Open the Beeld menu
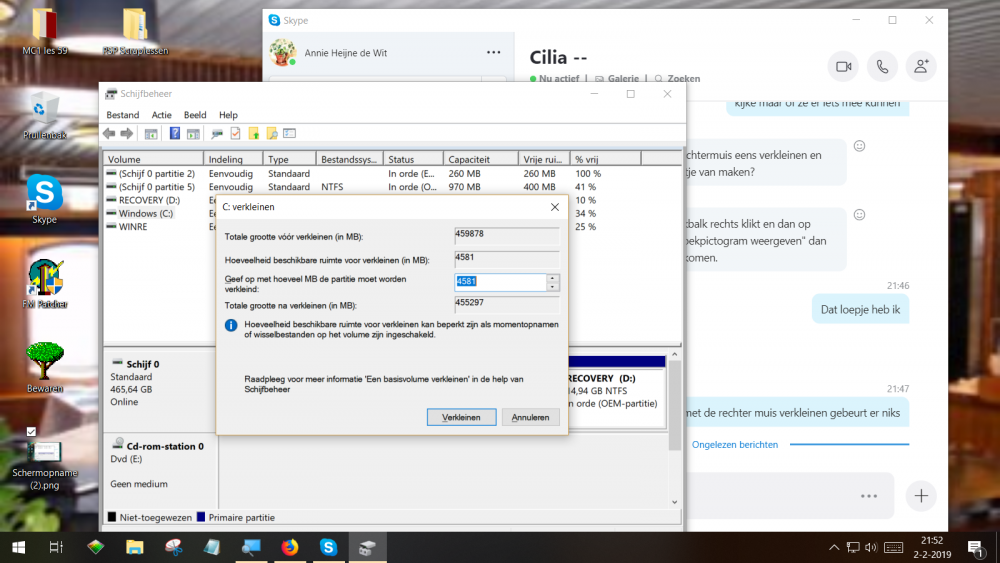Viewport: 1000px width, 563px height. pos(195,115)
